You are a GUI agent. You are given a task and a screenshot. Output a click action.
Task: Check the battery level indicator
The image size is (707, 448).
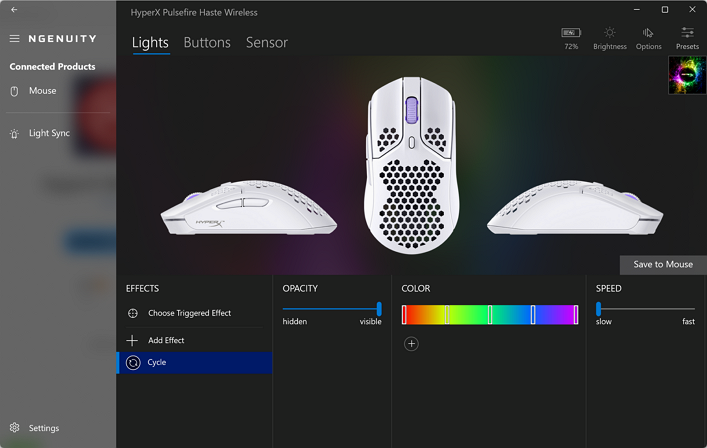(x=571, y=37)
